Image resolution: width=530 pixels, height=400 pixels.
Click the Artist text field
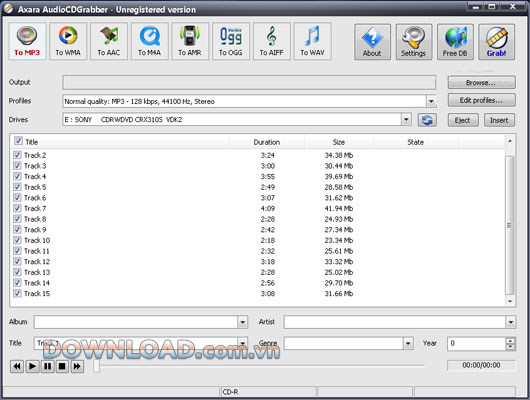point(395,322)
